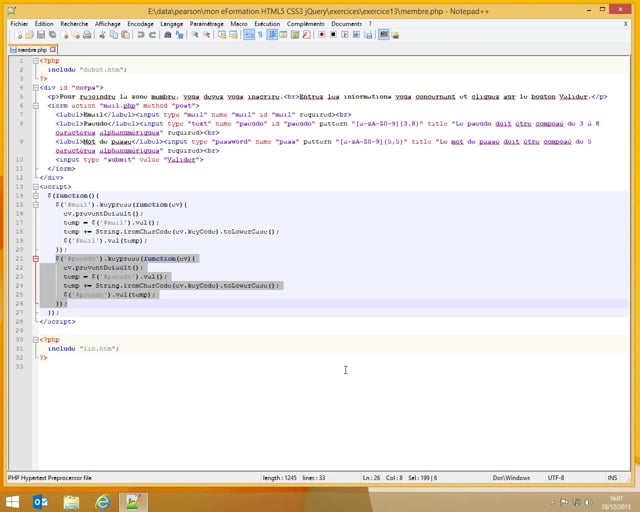Screen dimensions: 640x512
Task: Open the Encodage menu
Action: pyautogui.click(x=140, y=24)
